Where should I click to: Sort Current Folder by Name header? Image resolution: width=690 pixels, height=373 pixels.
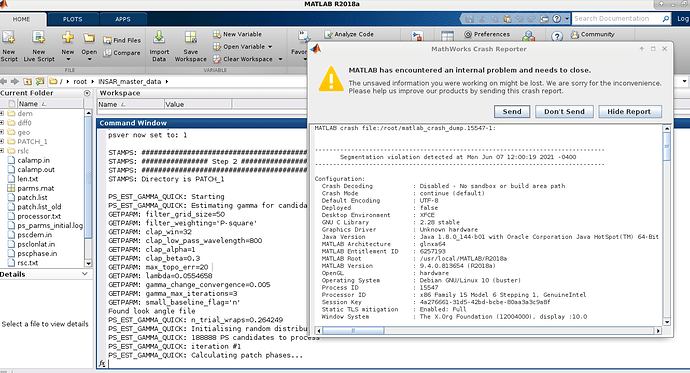coord(50,104)
